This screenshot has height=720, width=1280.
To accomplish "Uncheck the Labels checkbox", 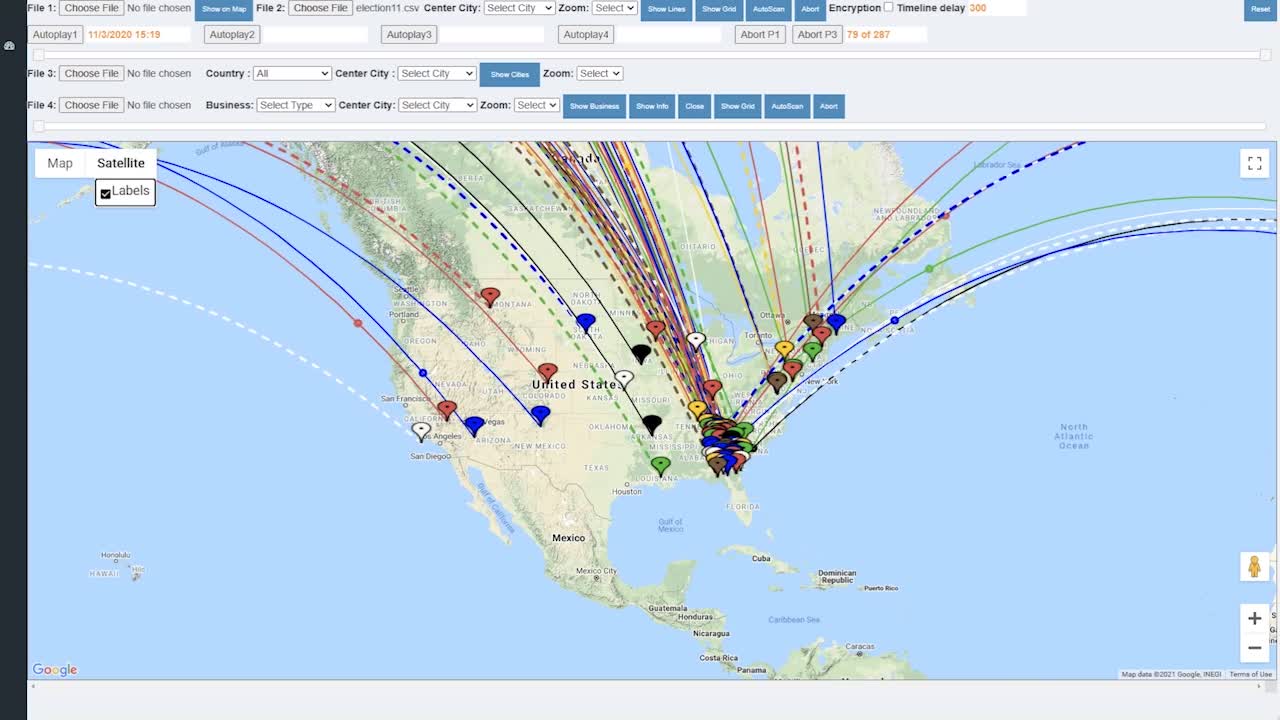I will click(105, 194).
